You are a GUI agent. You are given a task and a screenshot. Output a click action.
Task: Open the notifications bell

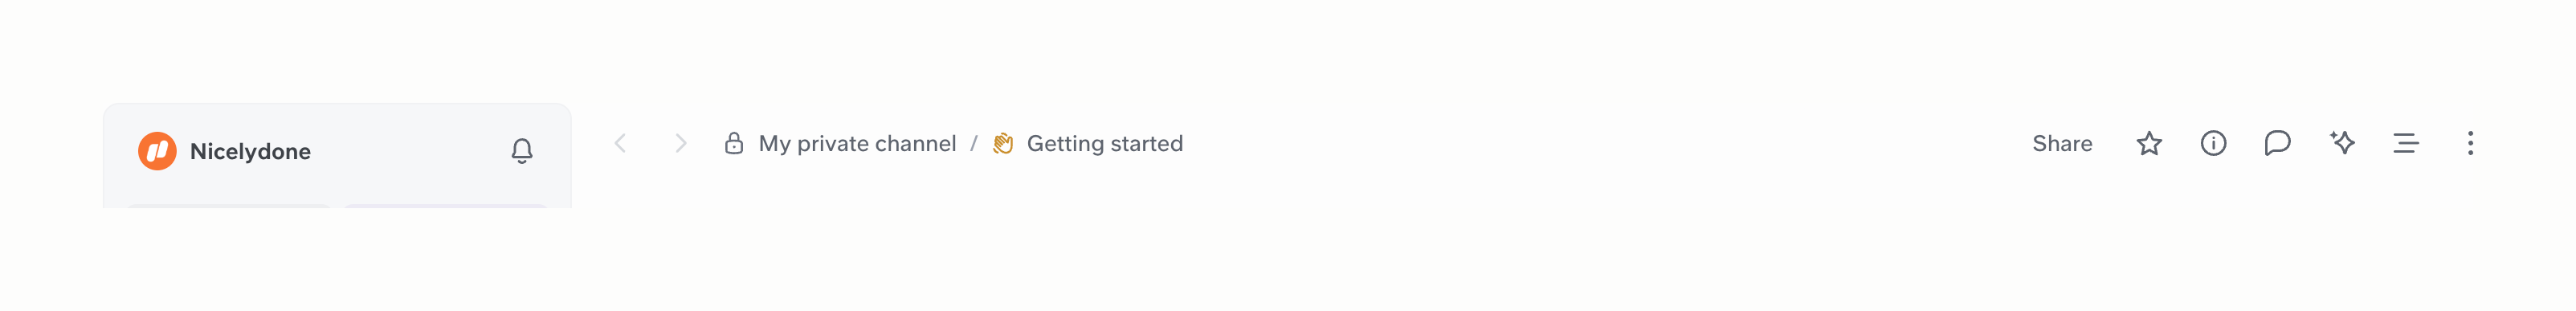click(x=521, y=151)
